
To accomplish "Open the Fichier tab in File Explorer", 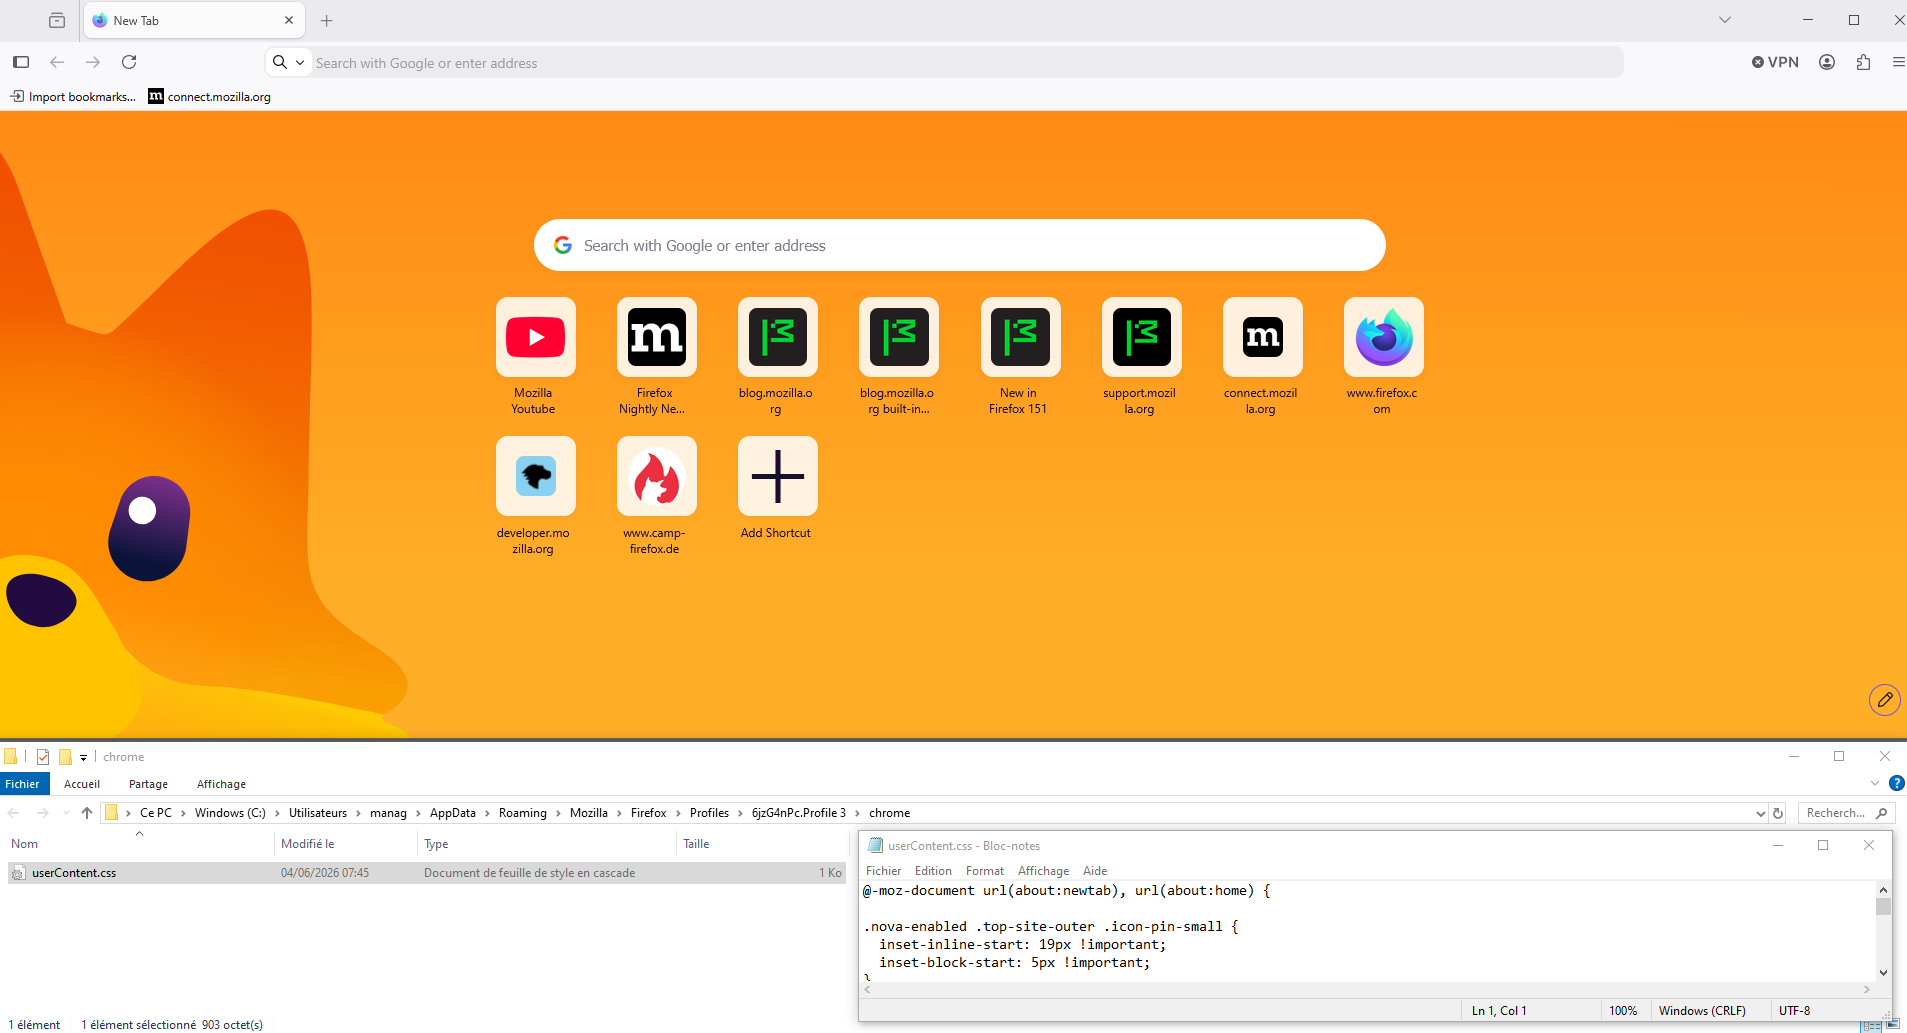I will pos(22,784).
